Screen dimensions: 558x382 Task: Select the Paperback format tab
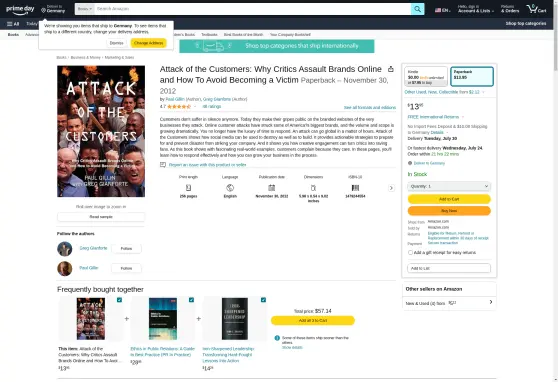click(472, 76)
